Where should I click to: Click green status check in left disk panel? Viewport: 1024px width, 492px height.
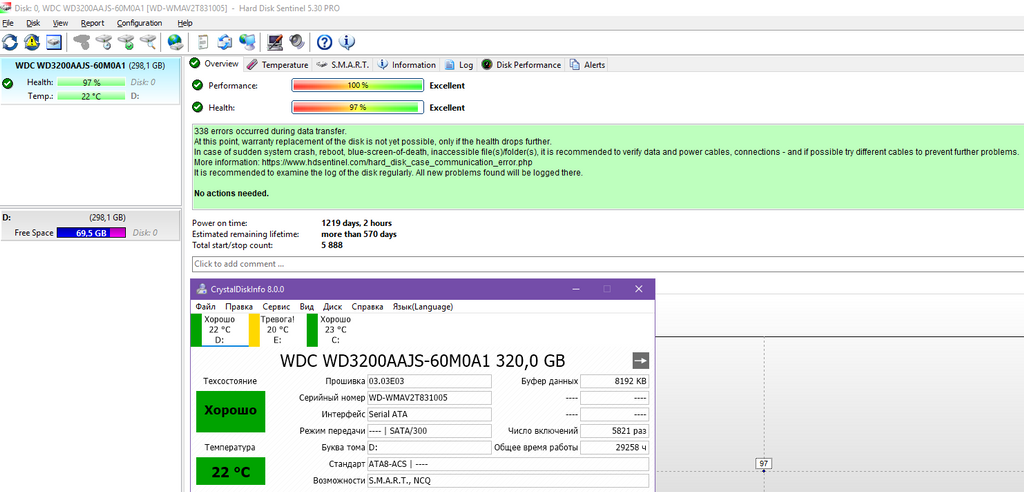[7, 83]
